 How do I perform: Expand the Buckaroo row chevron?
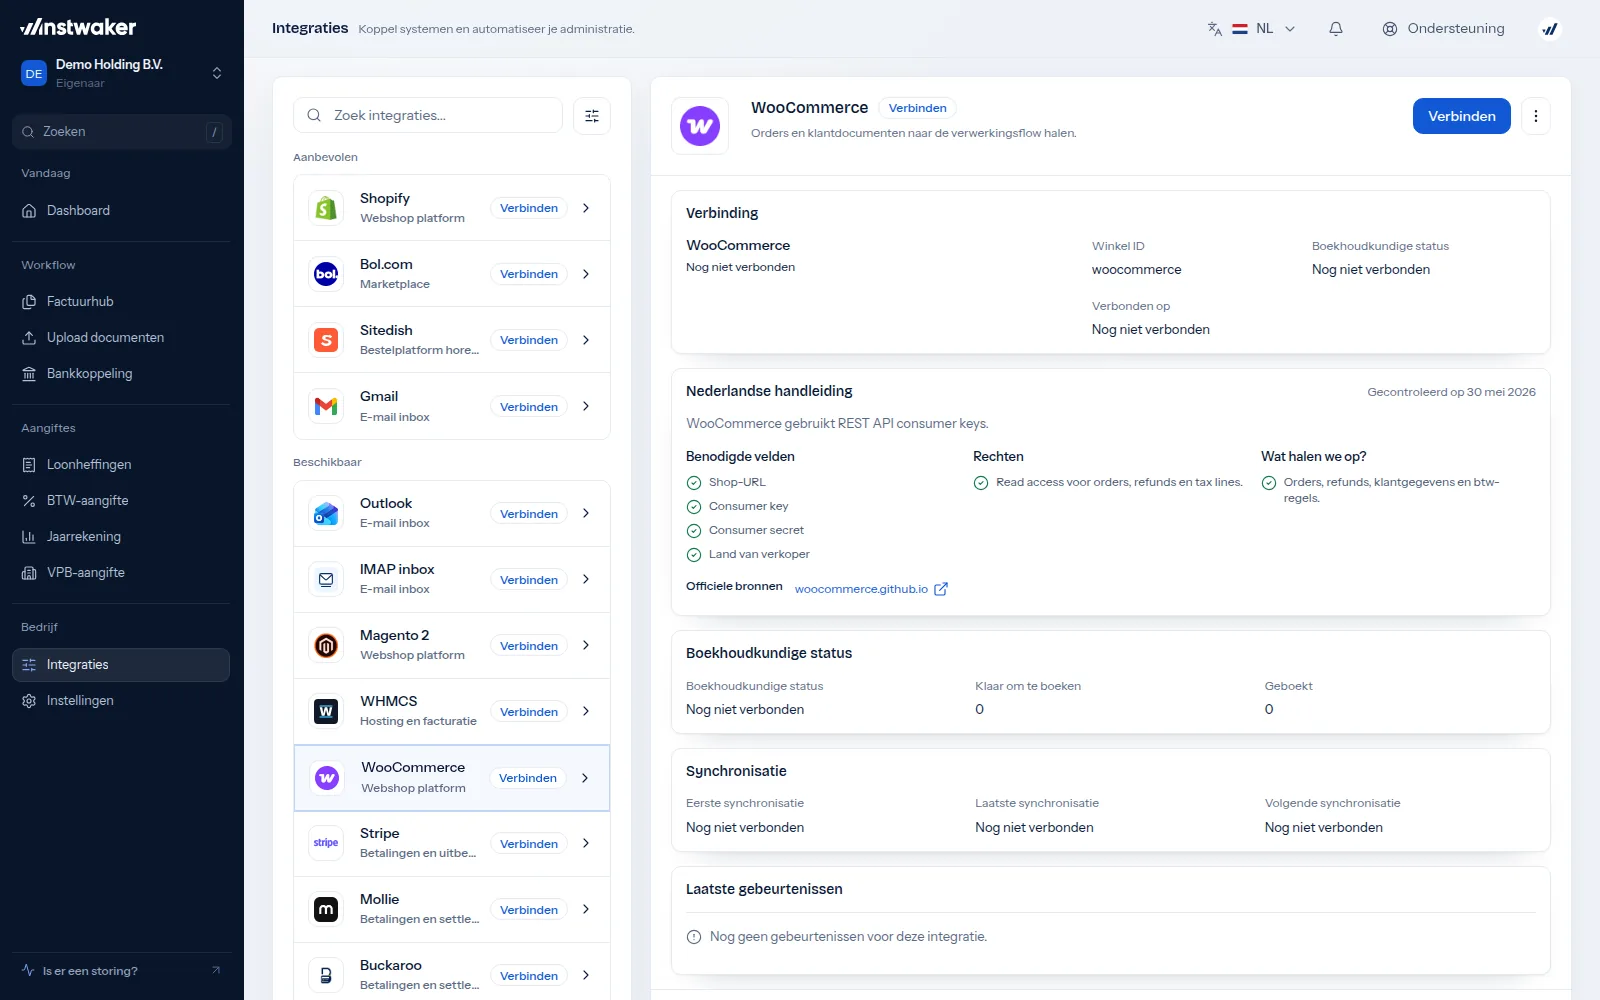(x=586, y=975)
